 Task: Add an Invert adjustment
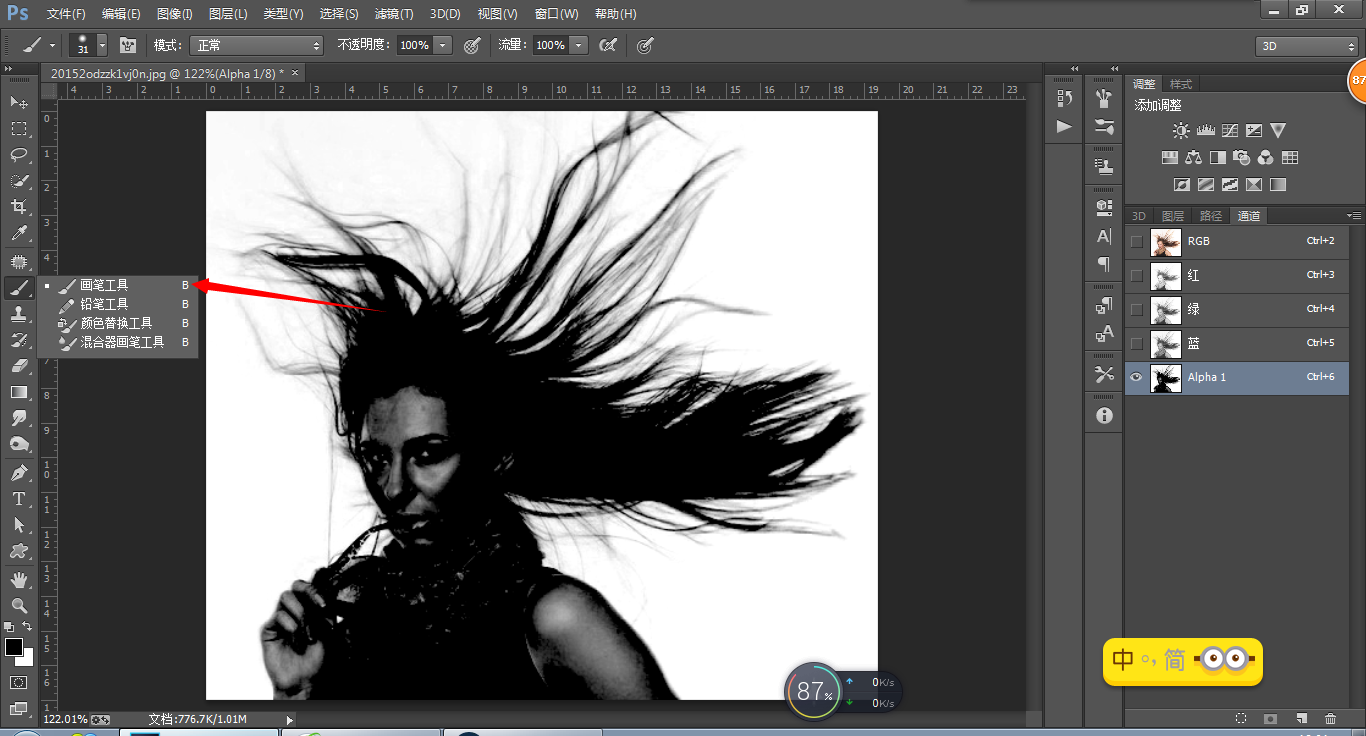[1181, 185]
